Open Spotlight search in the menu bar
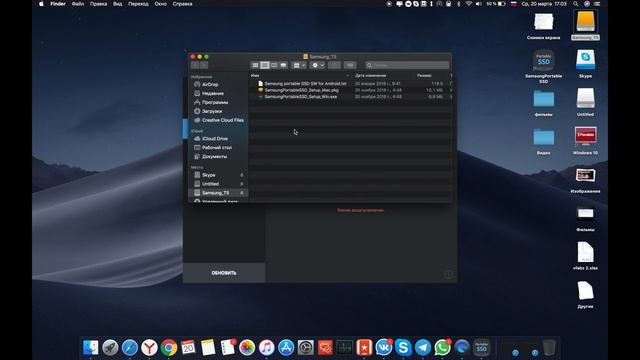 click(x=576, y=4)
